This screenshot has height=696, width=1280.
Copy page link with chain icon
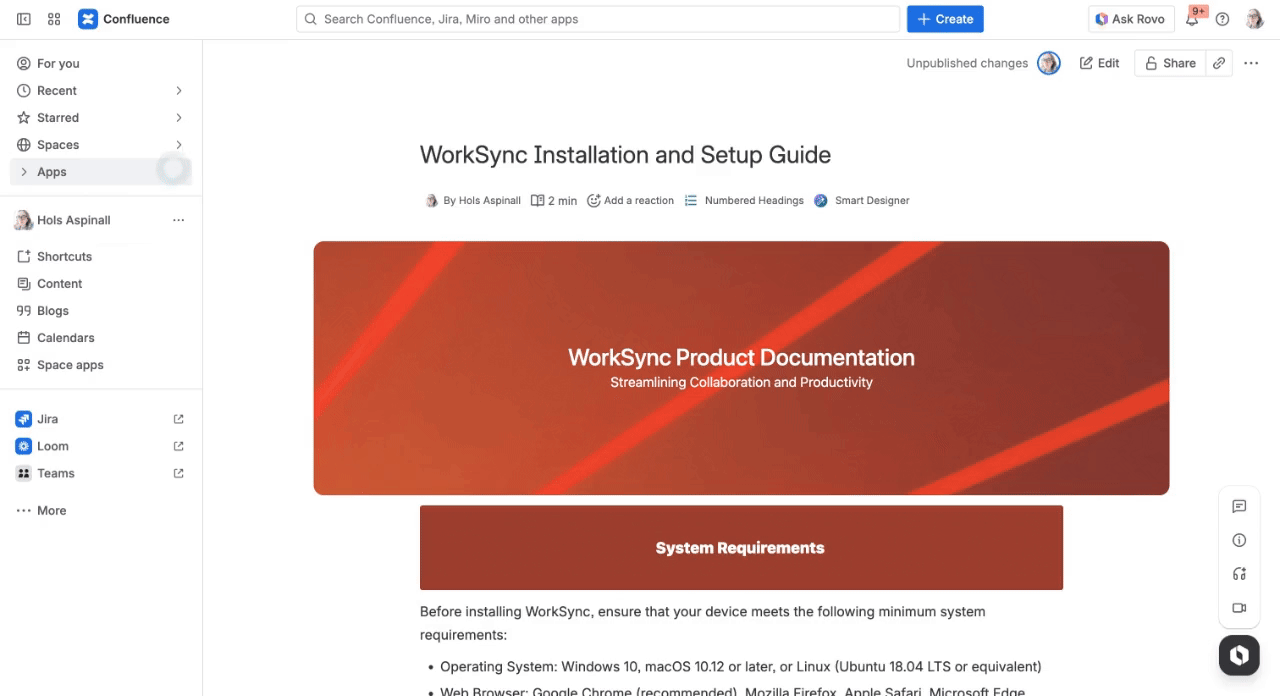[x=1219, y=63]
